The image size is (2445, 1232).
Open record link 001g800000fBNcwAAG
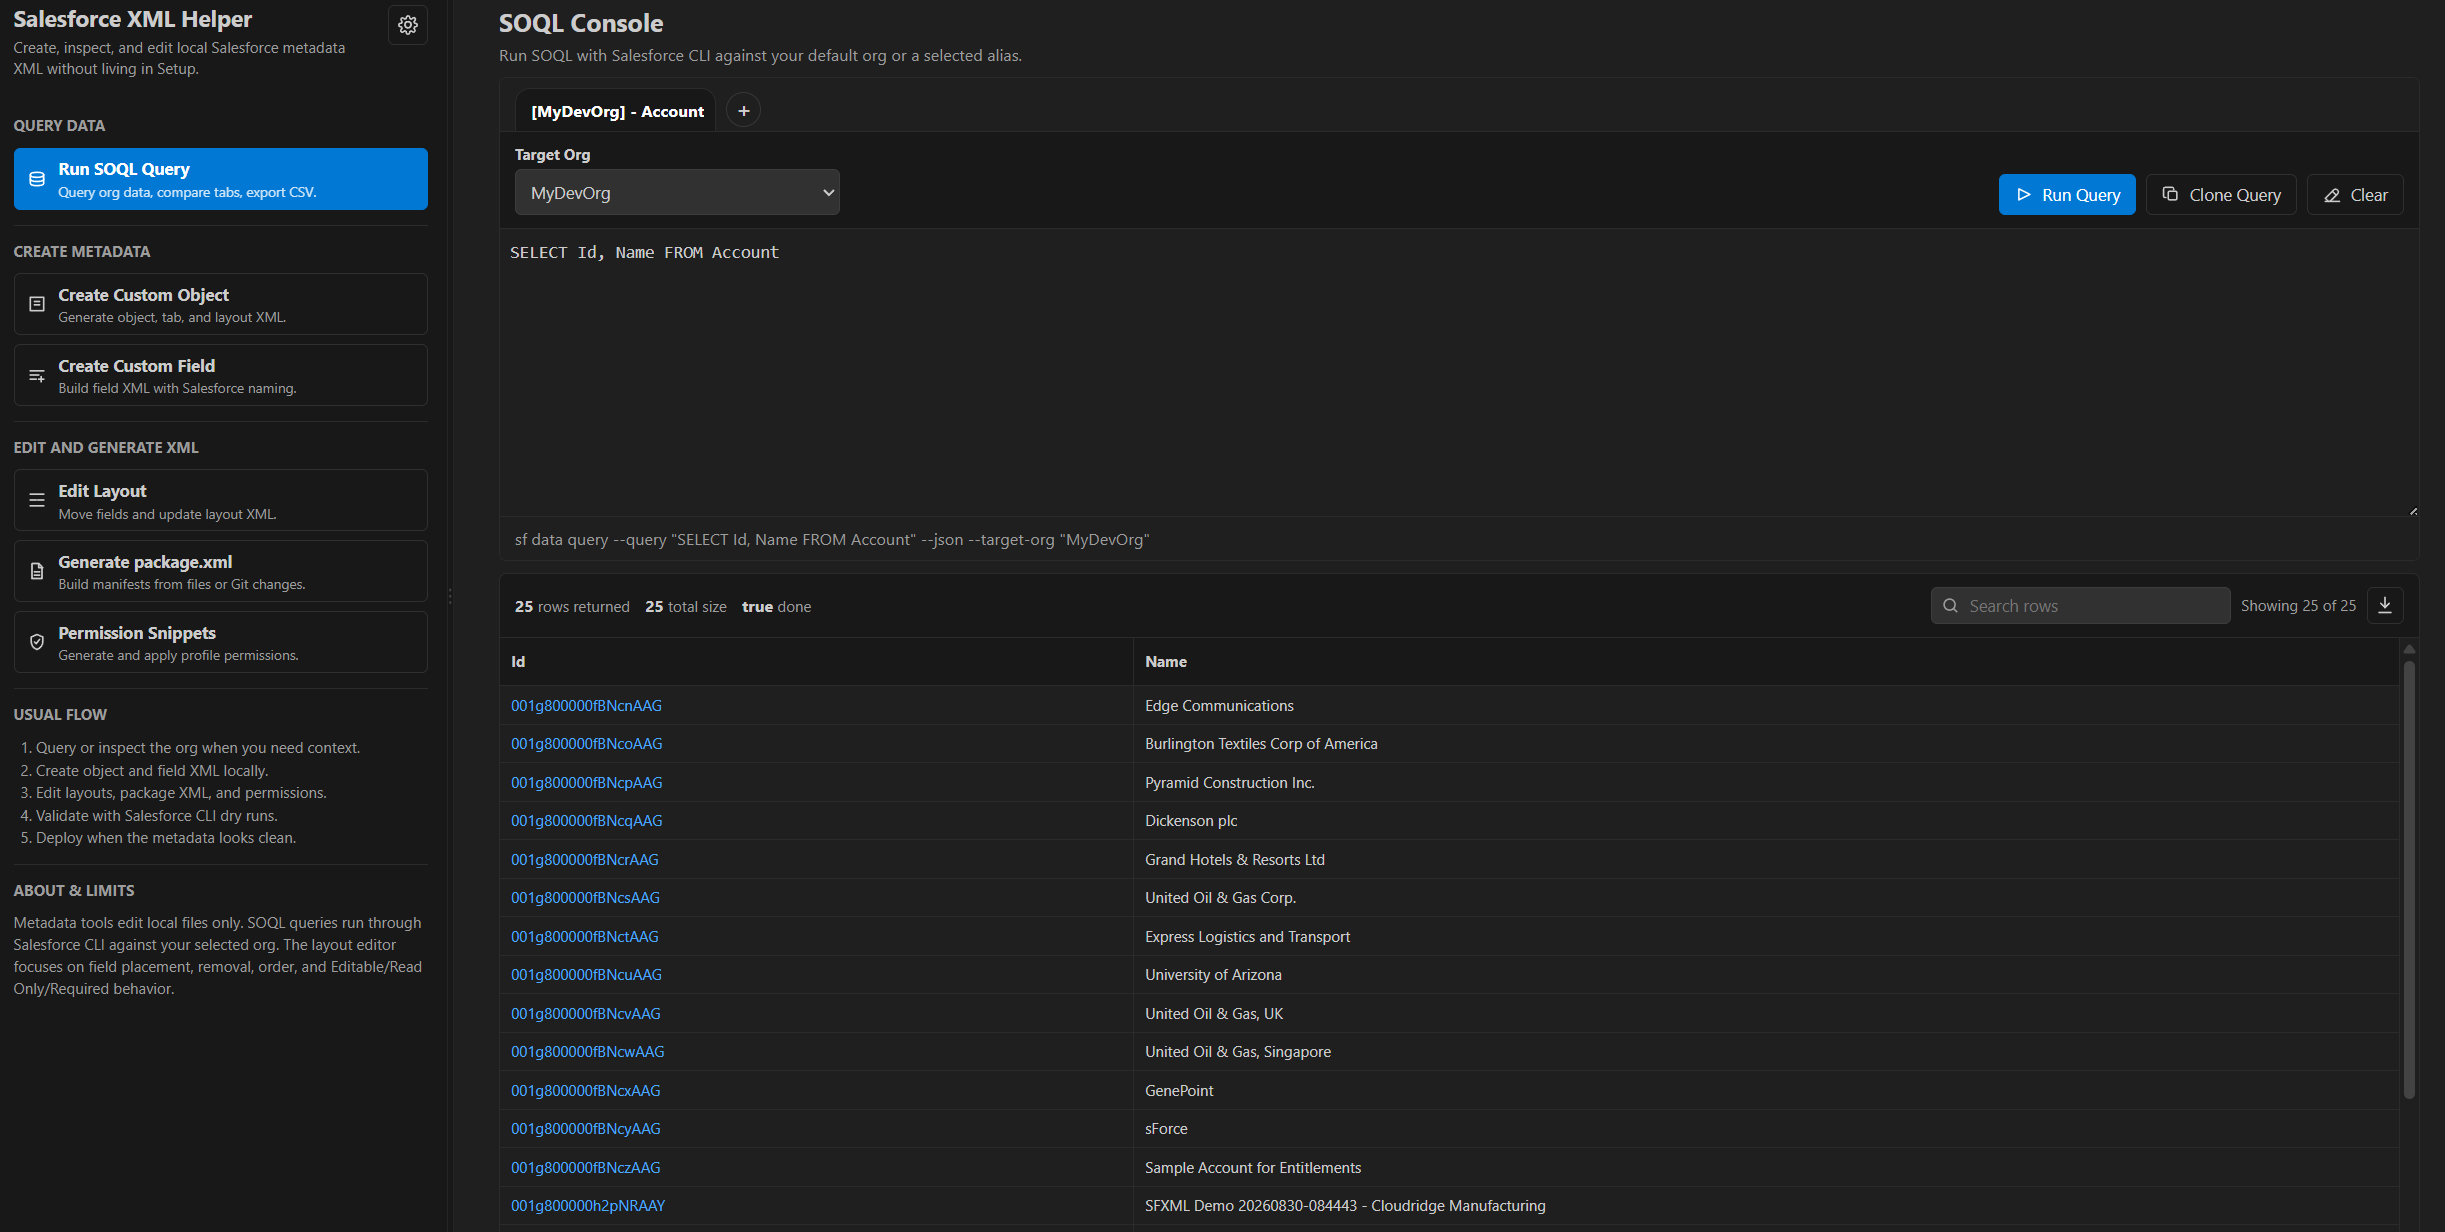tap(588, 1052)
